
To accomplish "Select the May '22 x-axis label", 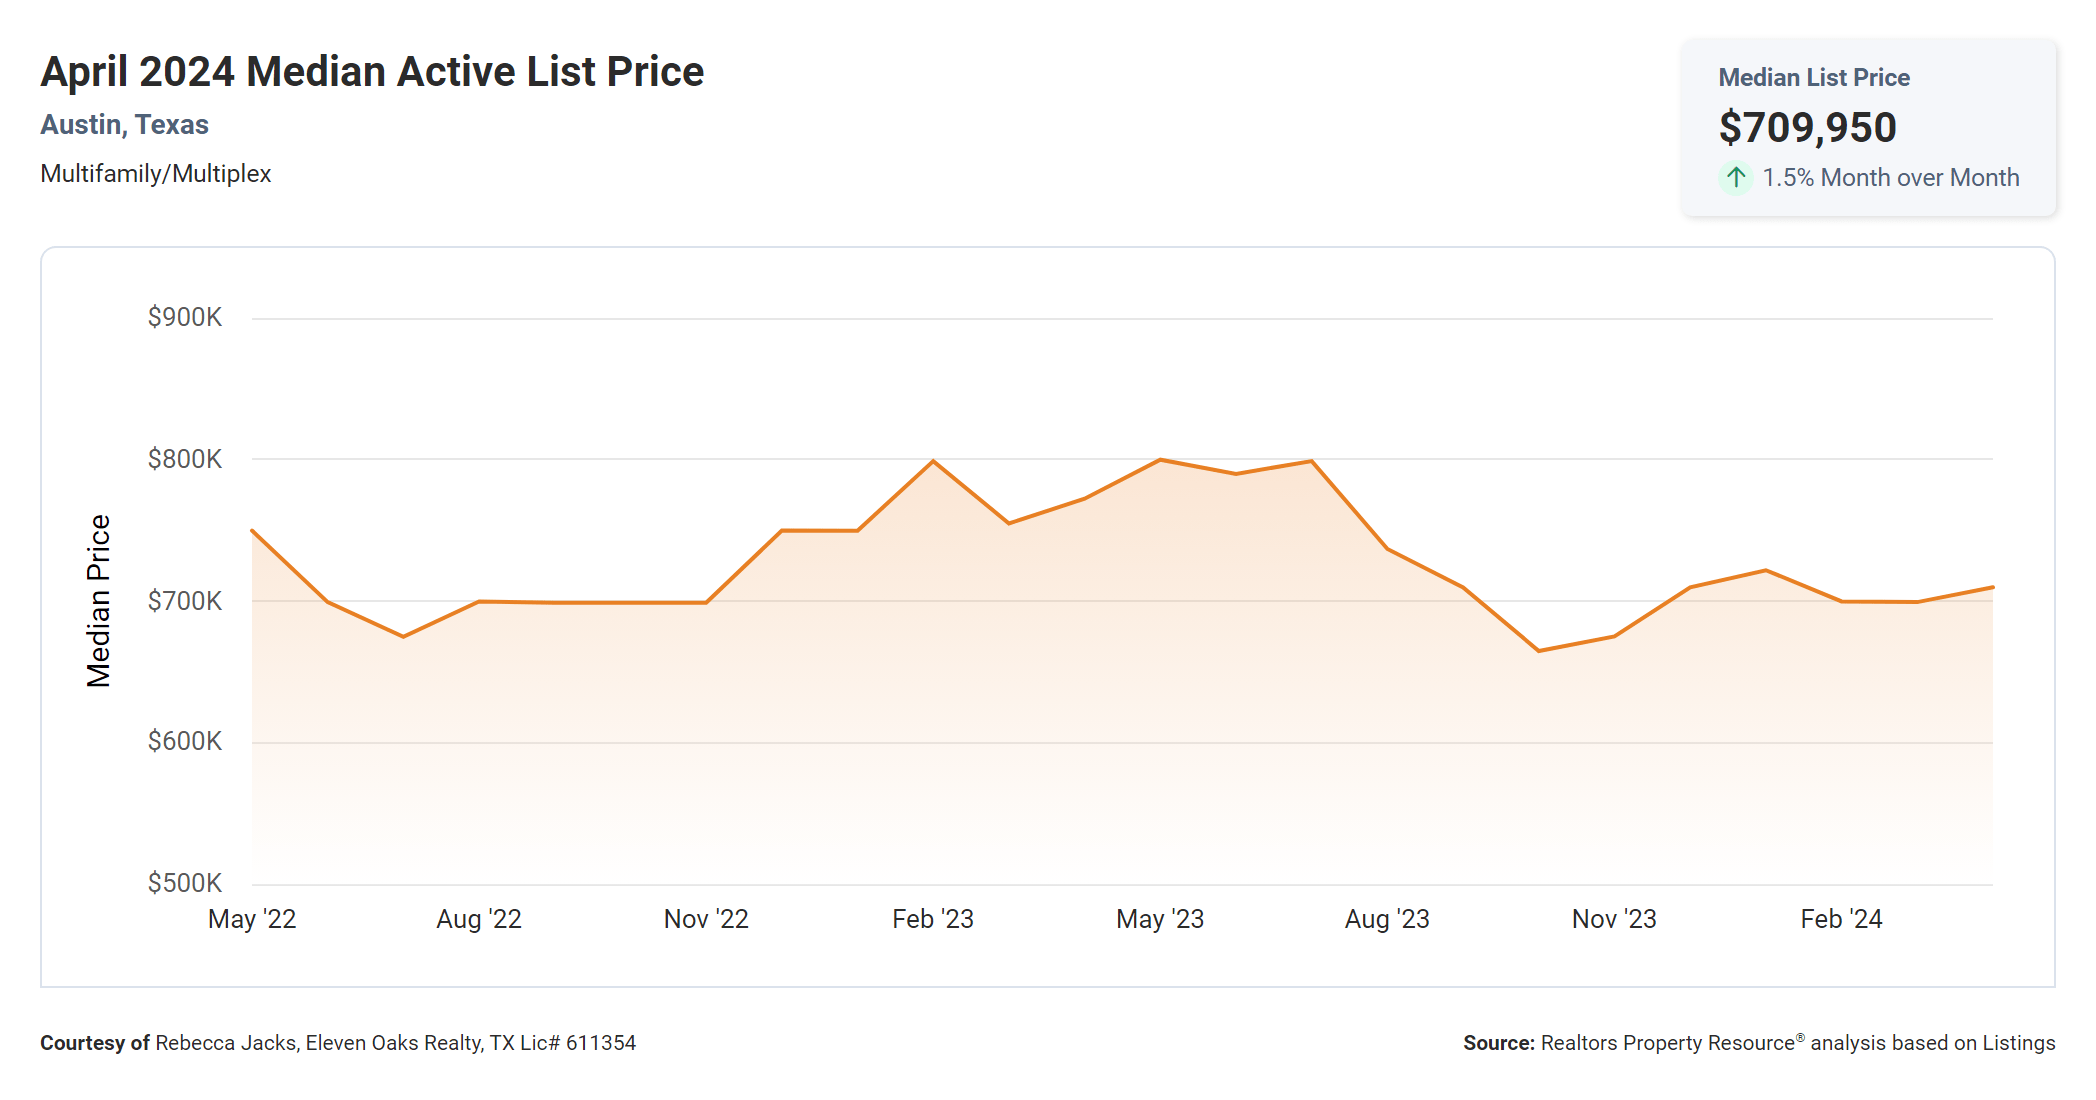I will coord(252,919).
